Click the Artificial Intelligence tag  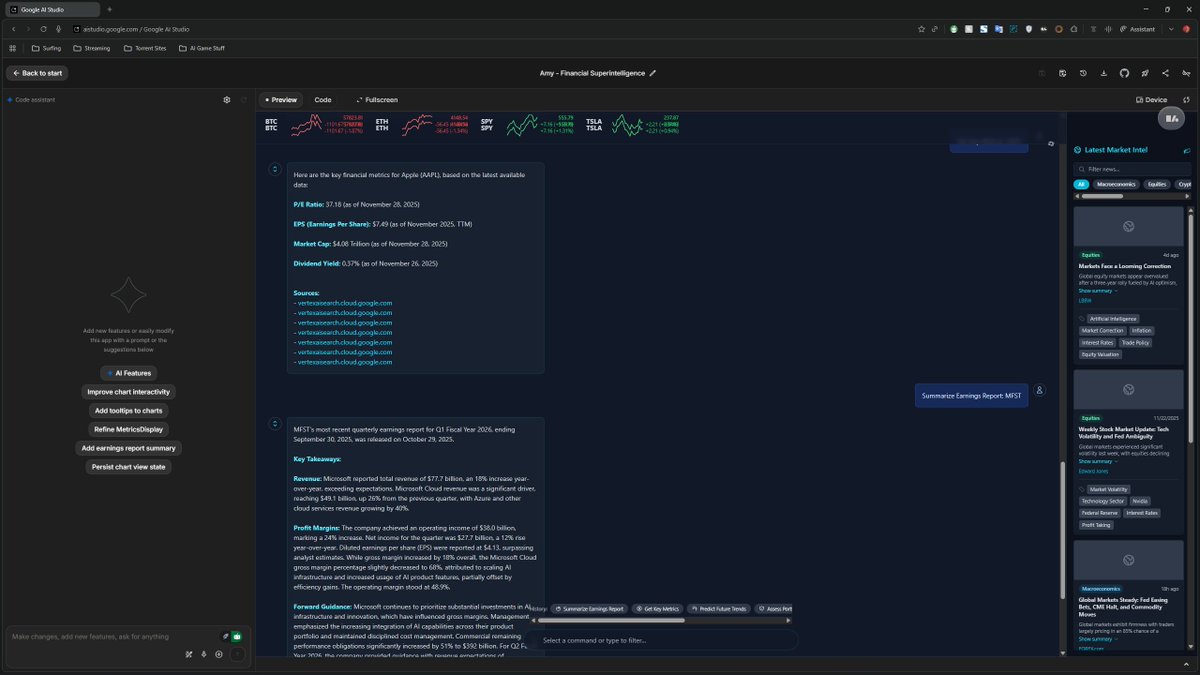(1112, 319)
